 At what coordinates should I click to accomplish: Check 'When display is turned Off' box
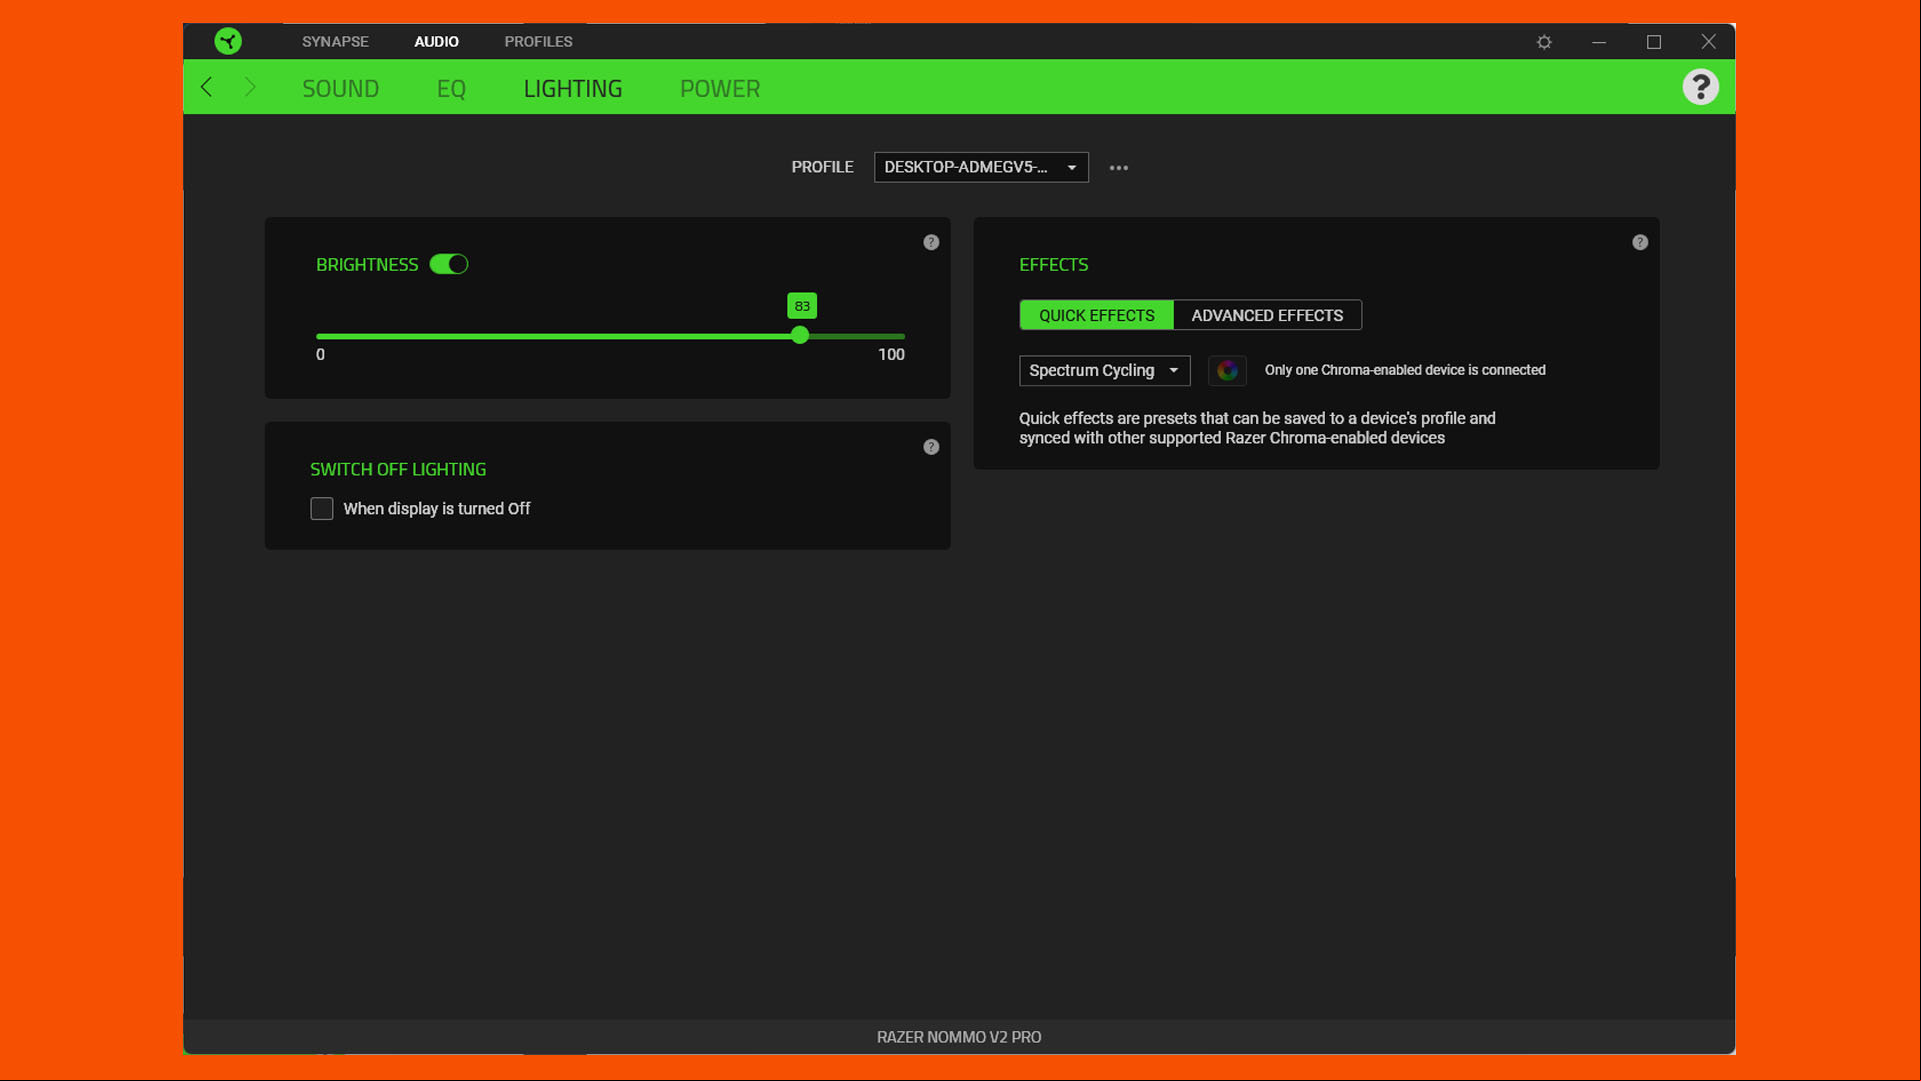pos(322,509)
